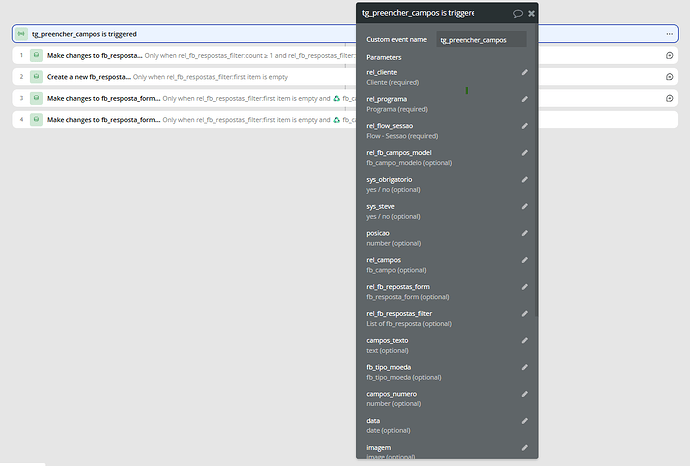Click the database icon on step 3

coord(37,98)
